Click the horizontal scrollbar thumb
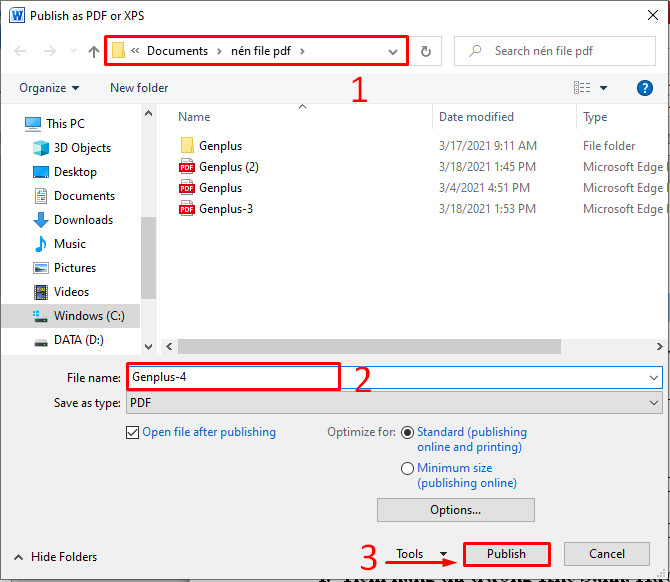 click(369, 347)
